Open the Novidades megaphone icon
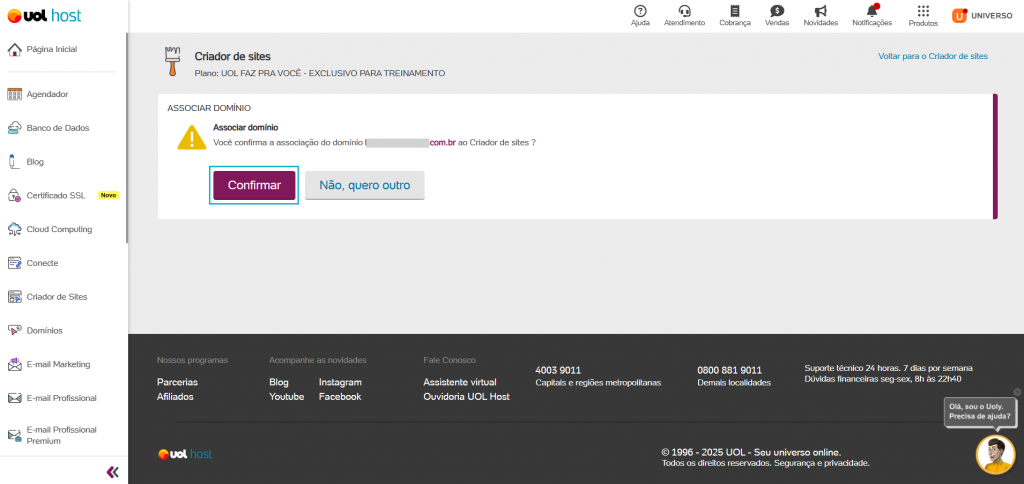Screen dimensions: 1024x484 click(x=821, y=11)
